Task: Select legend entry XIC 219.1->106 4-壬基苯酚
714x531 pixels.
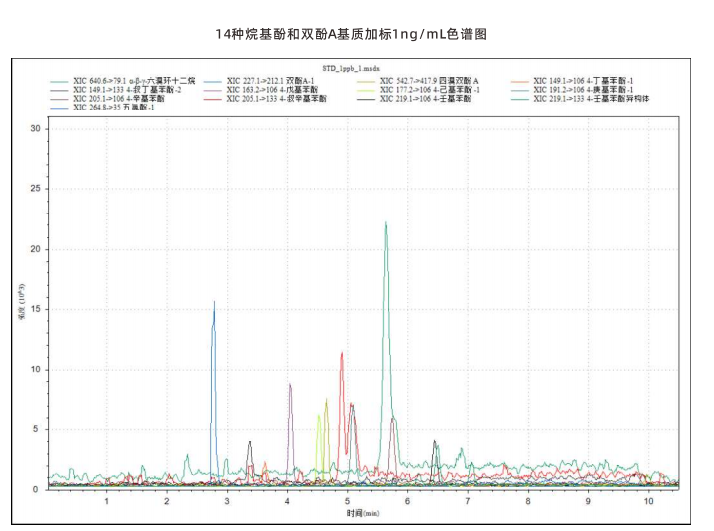Action: click(x=414, y=98)
